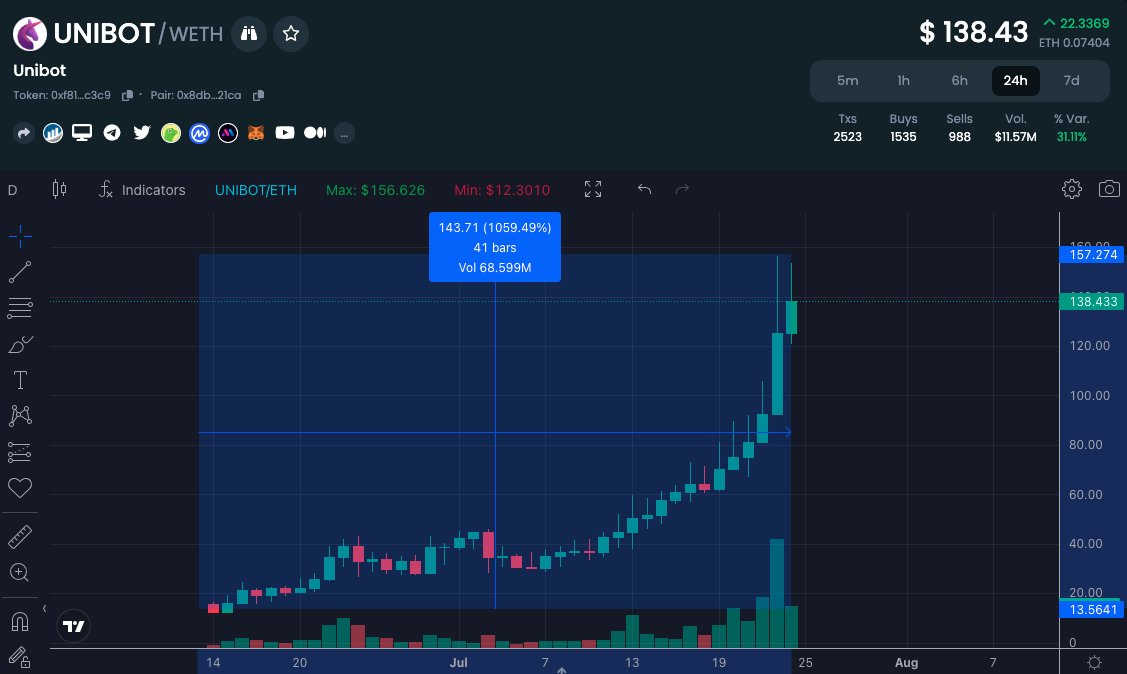The image size is (1127, 674).
Task: Click the 138.433 current price label
Action: coord(1092,302)
